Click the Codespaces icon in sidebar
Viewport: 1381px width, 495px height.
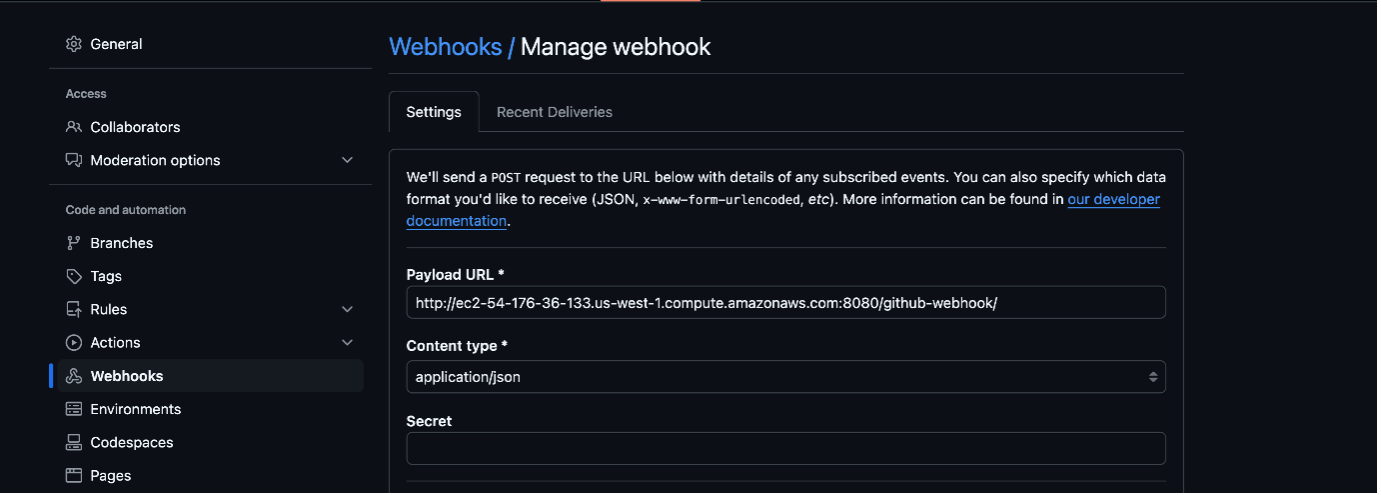click(73, 442)
